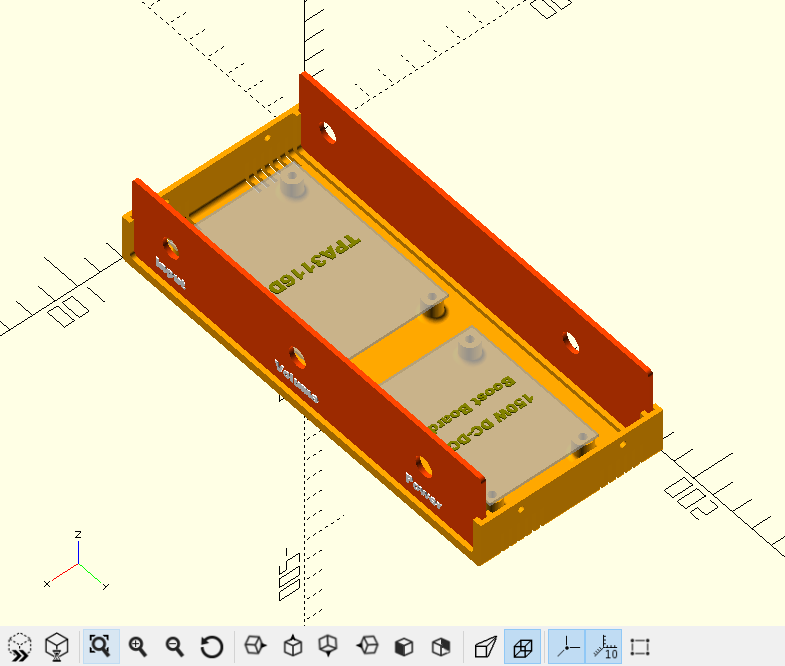Click the Volume hole on front panel
Image resolution: width=785 pixels, height=666 pixels.
click(x=297, y=357)
